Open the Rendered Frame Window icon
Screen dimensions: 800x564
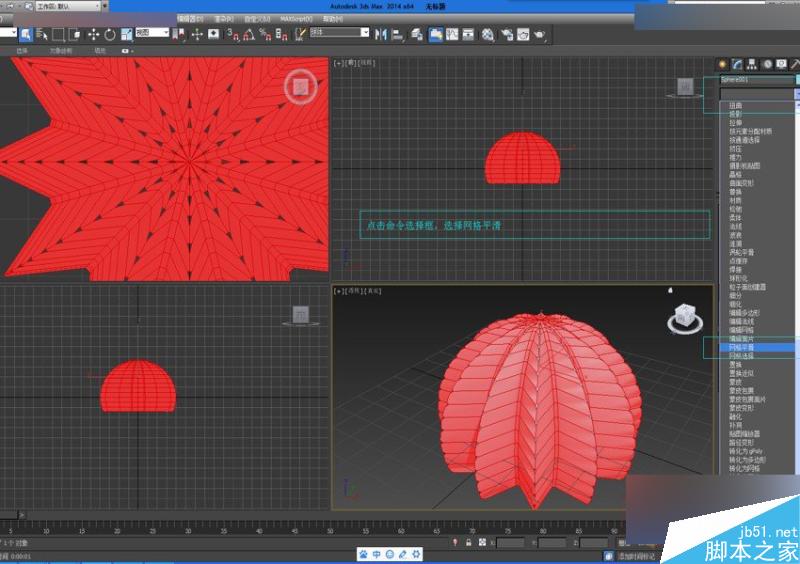tap(523, 35)
